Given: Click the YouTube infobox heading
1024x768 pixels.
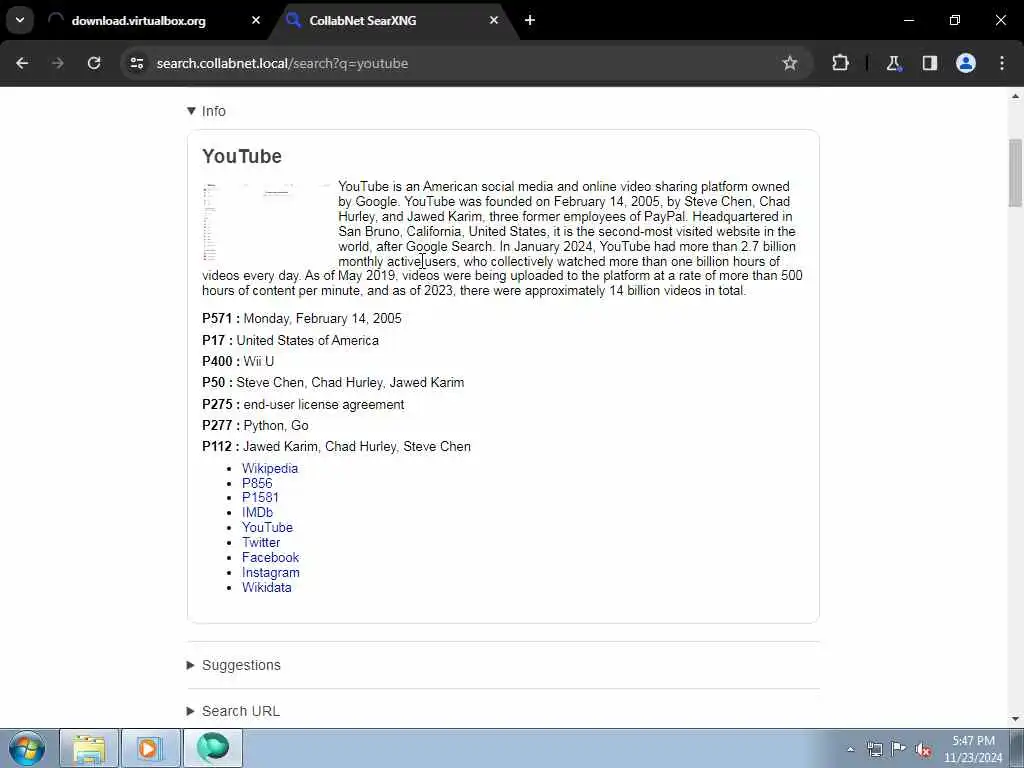Looking at the screenshot, I should (x=242, y=157).
